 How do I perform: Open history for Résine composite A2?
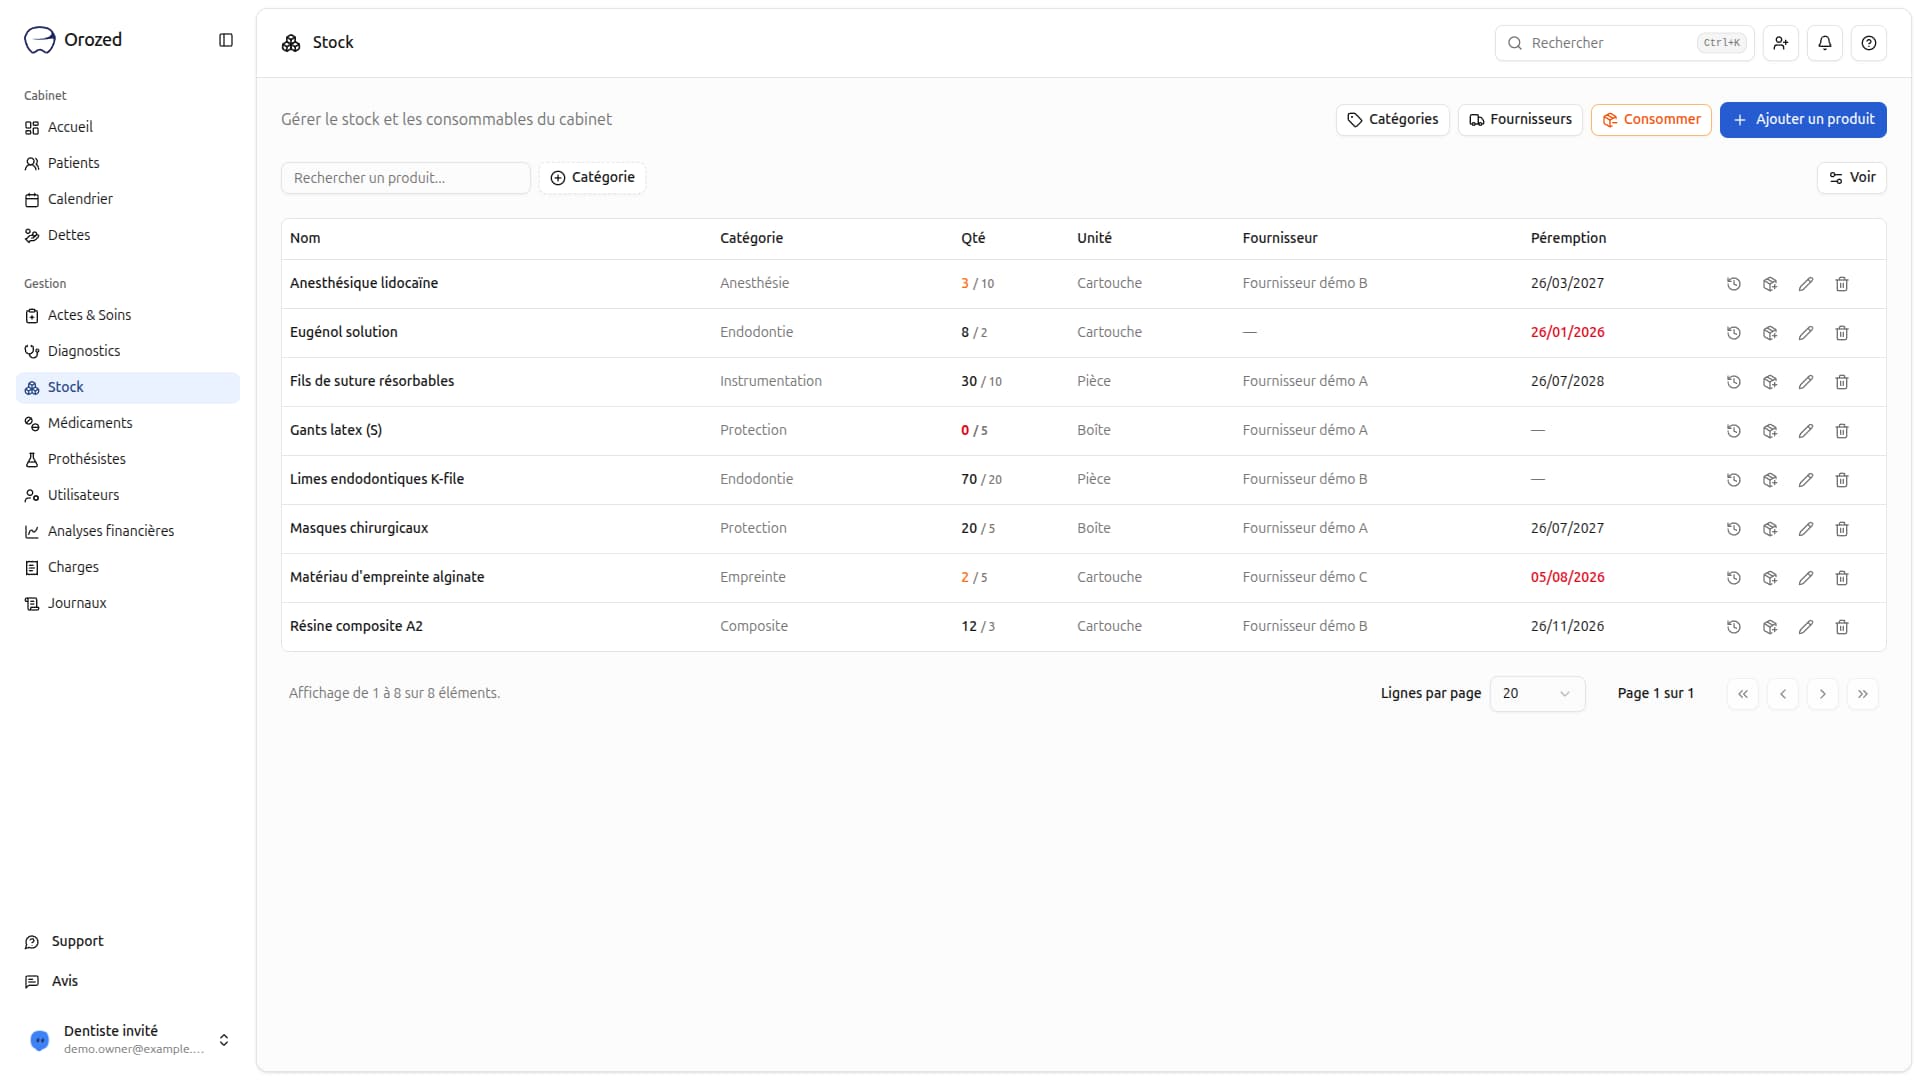pyautogui.click(x=1734, y=627)
